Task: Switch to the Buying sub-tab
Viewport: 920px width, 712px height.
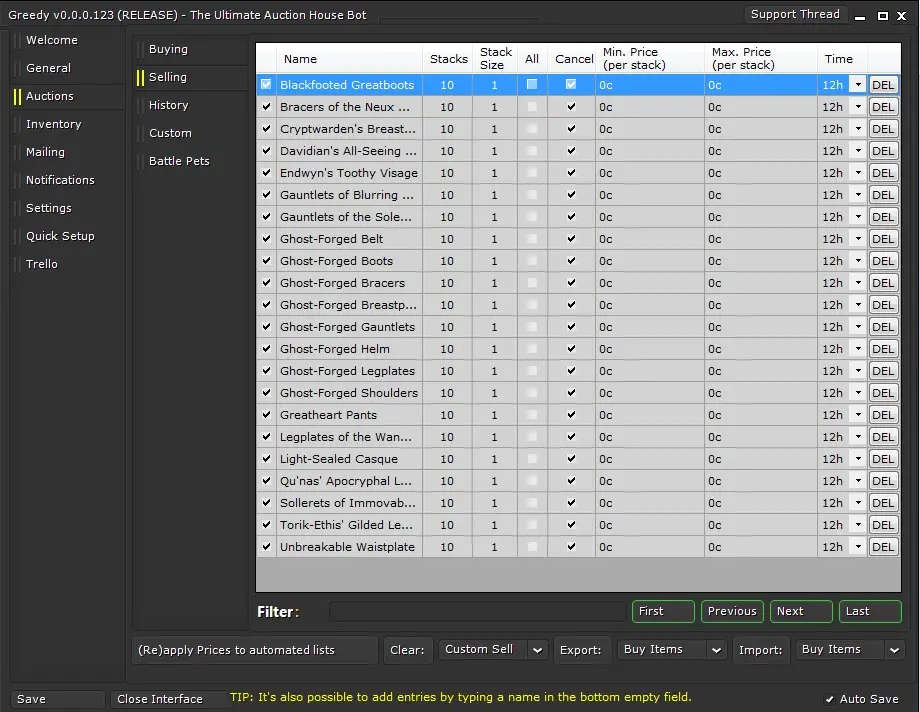Action: pyautogui.click(x=168, y=49)
